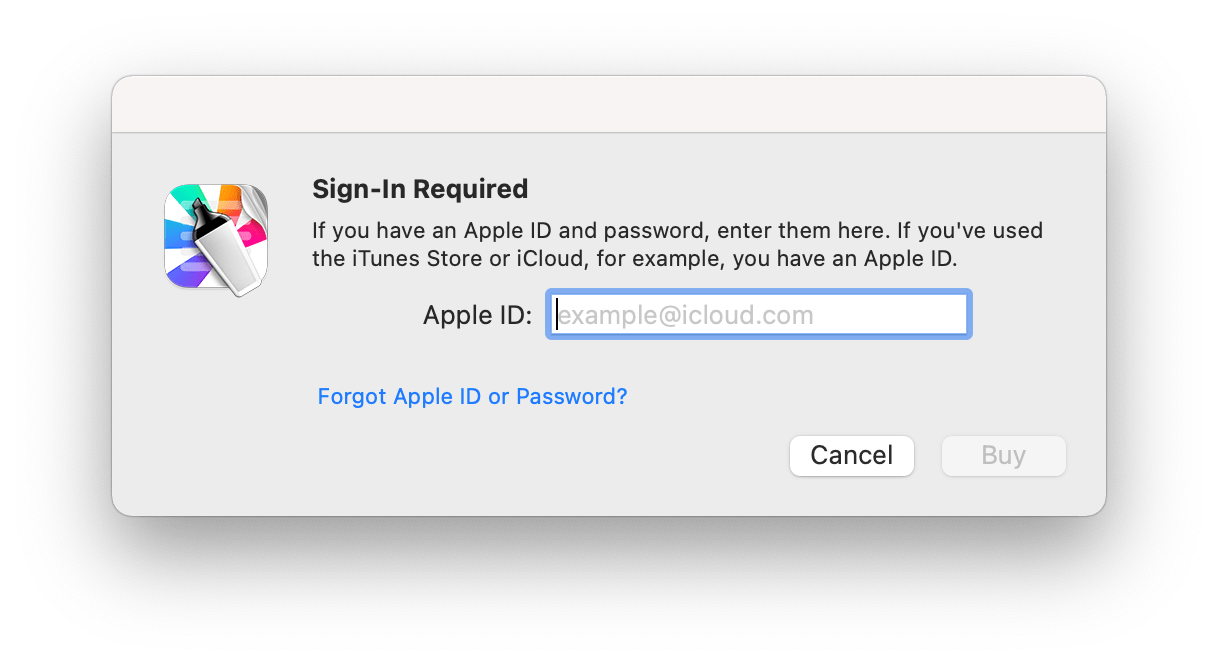Click the Sign-In Required heading
Viewport: 1218px width, 664px height.
[x=420, y=189]
